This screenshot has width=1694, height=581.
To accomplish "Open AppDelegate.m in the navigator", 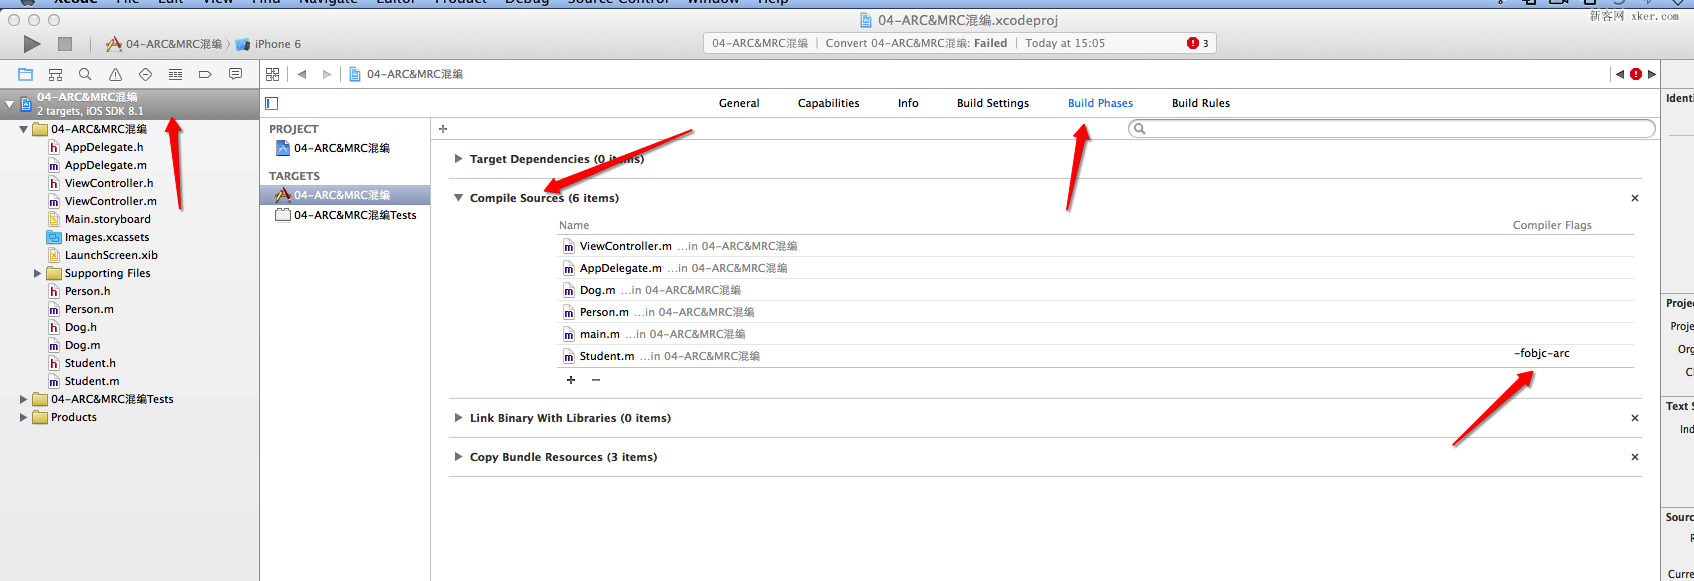I will pos(106,165).
